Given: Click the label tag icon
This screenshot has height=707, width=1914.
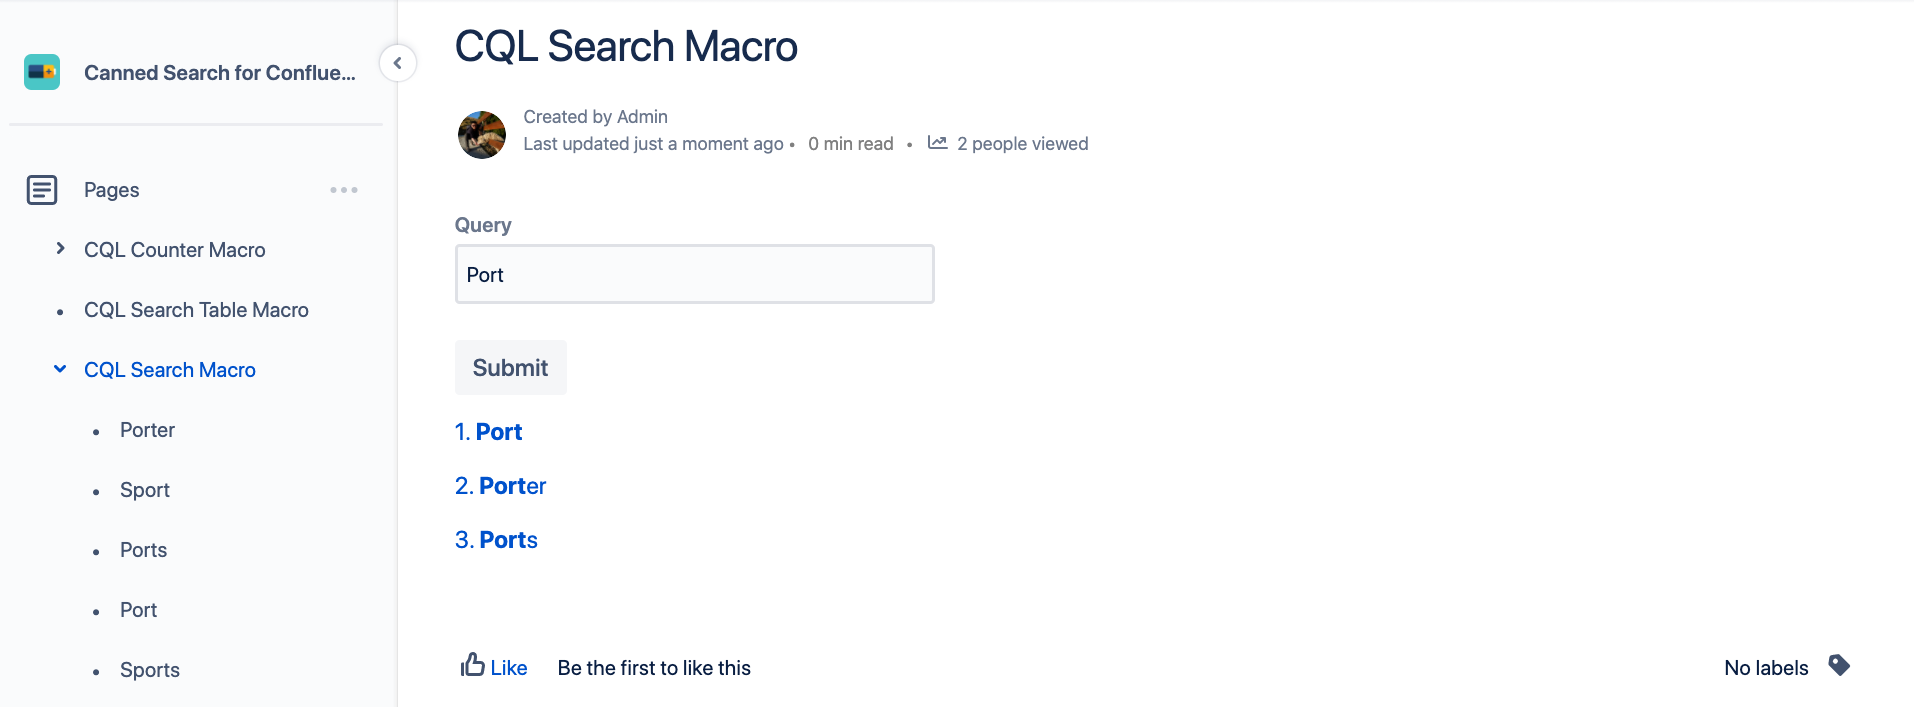Looking at the screenshot, I should click(x=1839, y=665).
